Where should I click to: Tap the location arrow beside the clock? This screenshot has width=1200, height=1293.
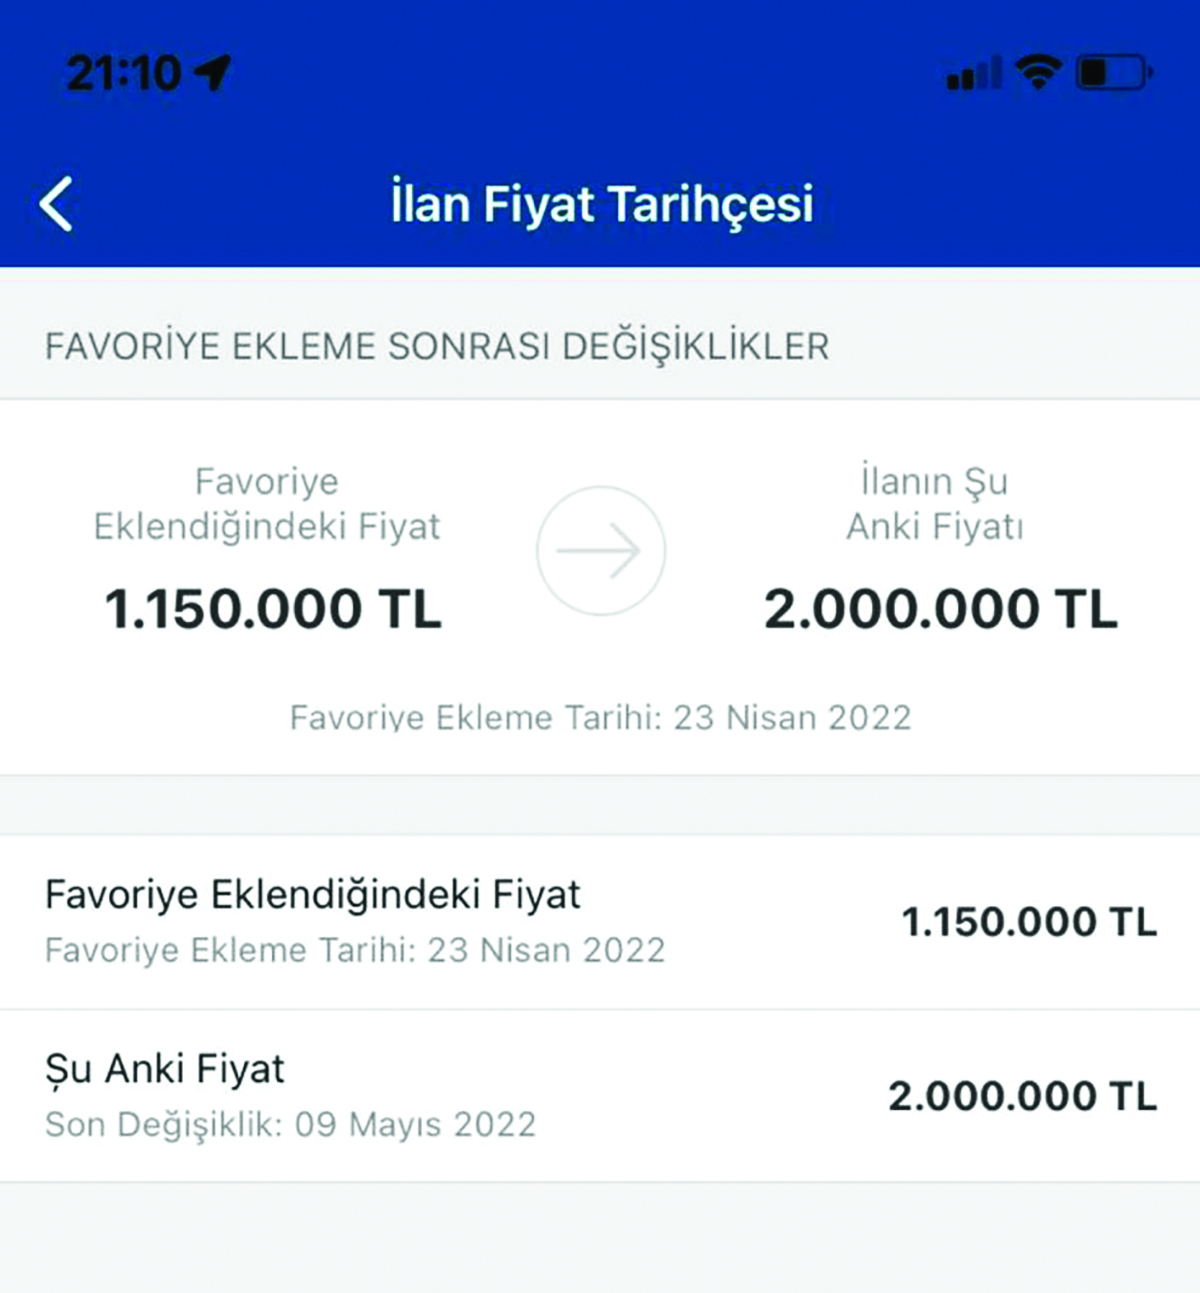coord(212,72)
